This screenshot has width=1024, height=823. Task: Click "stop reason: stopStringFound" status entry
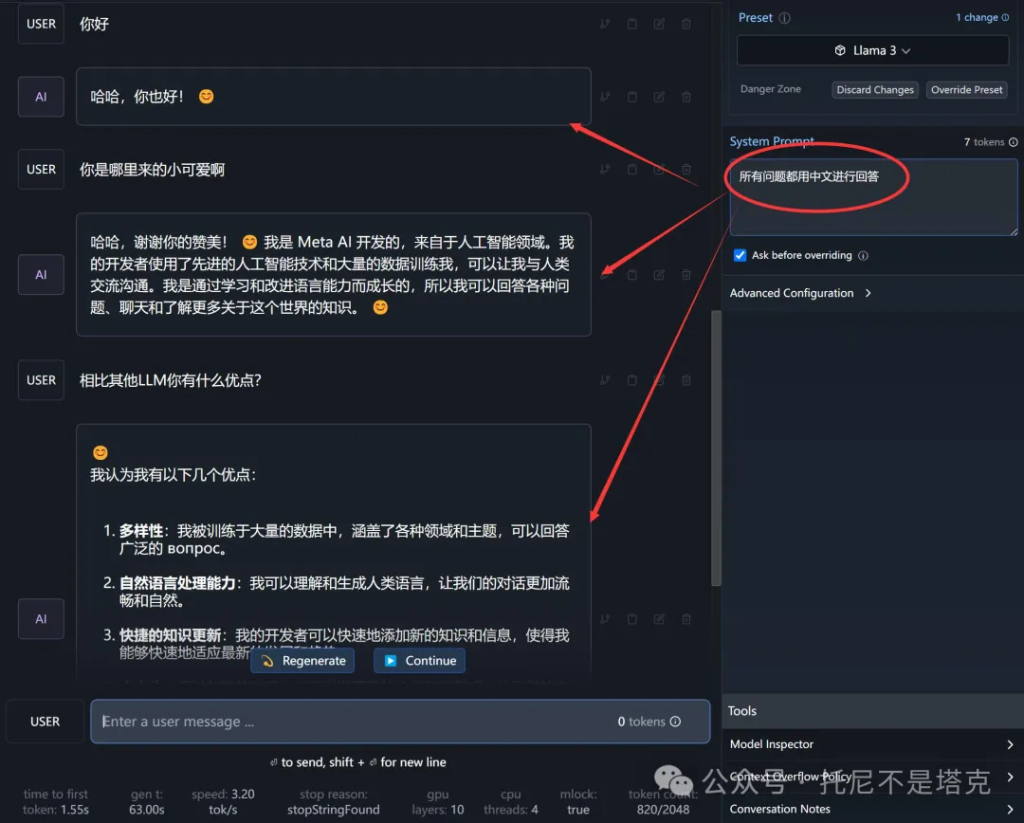tap(333, 801)
